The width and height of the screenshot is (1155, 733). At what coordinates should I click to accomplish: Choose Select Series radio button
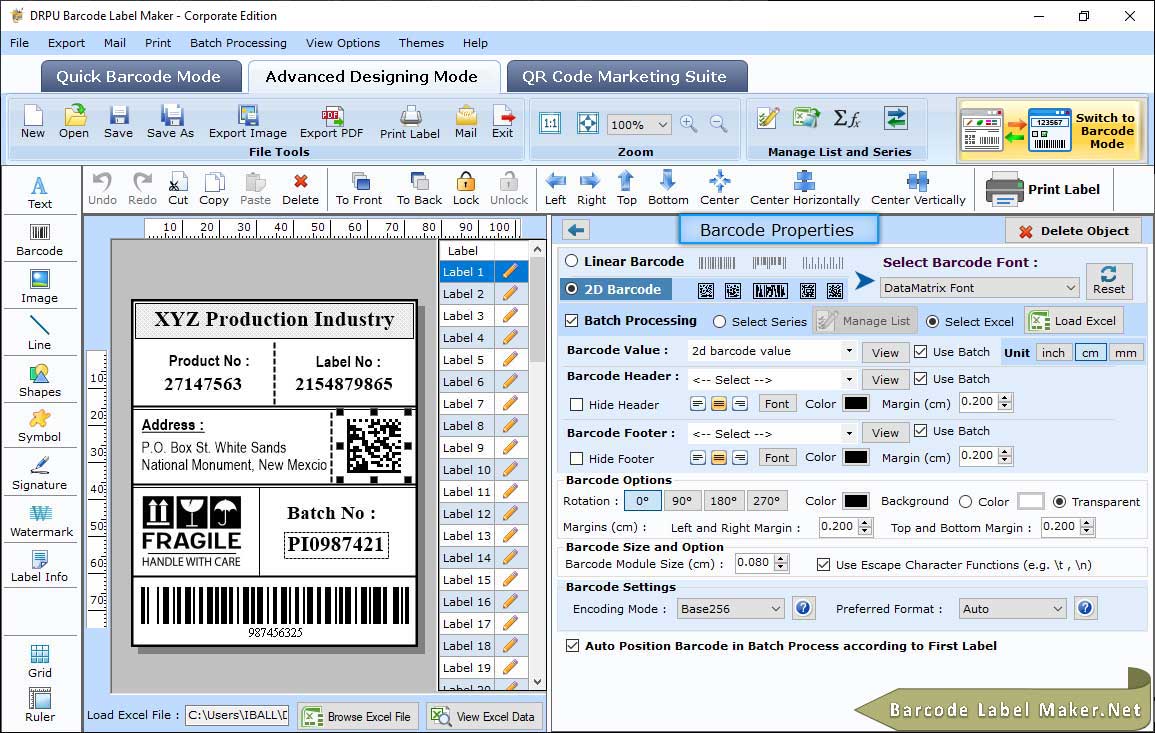(720, 322)
